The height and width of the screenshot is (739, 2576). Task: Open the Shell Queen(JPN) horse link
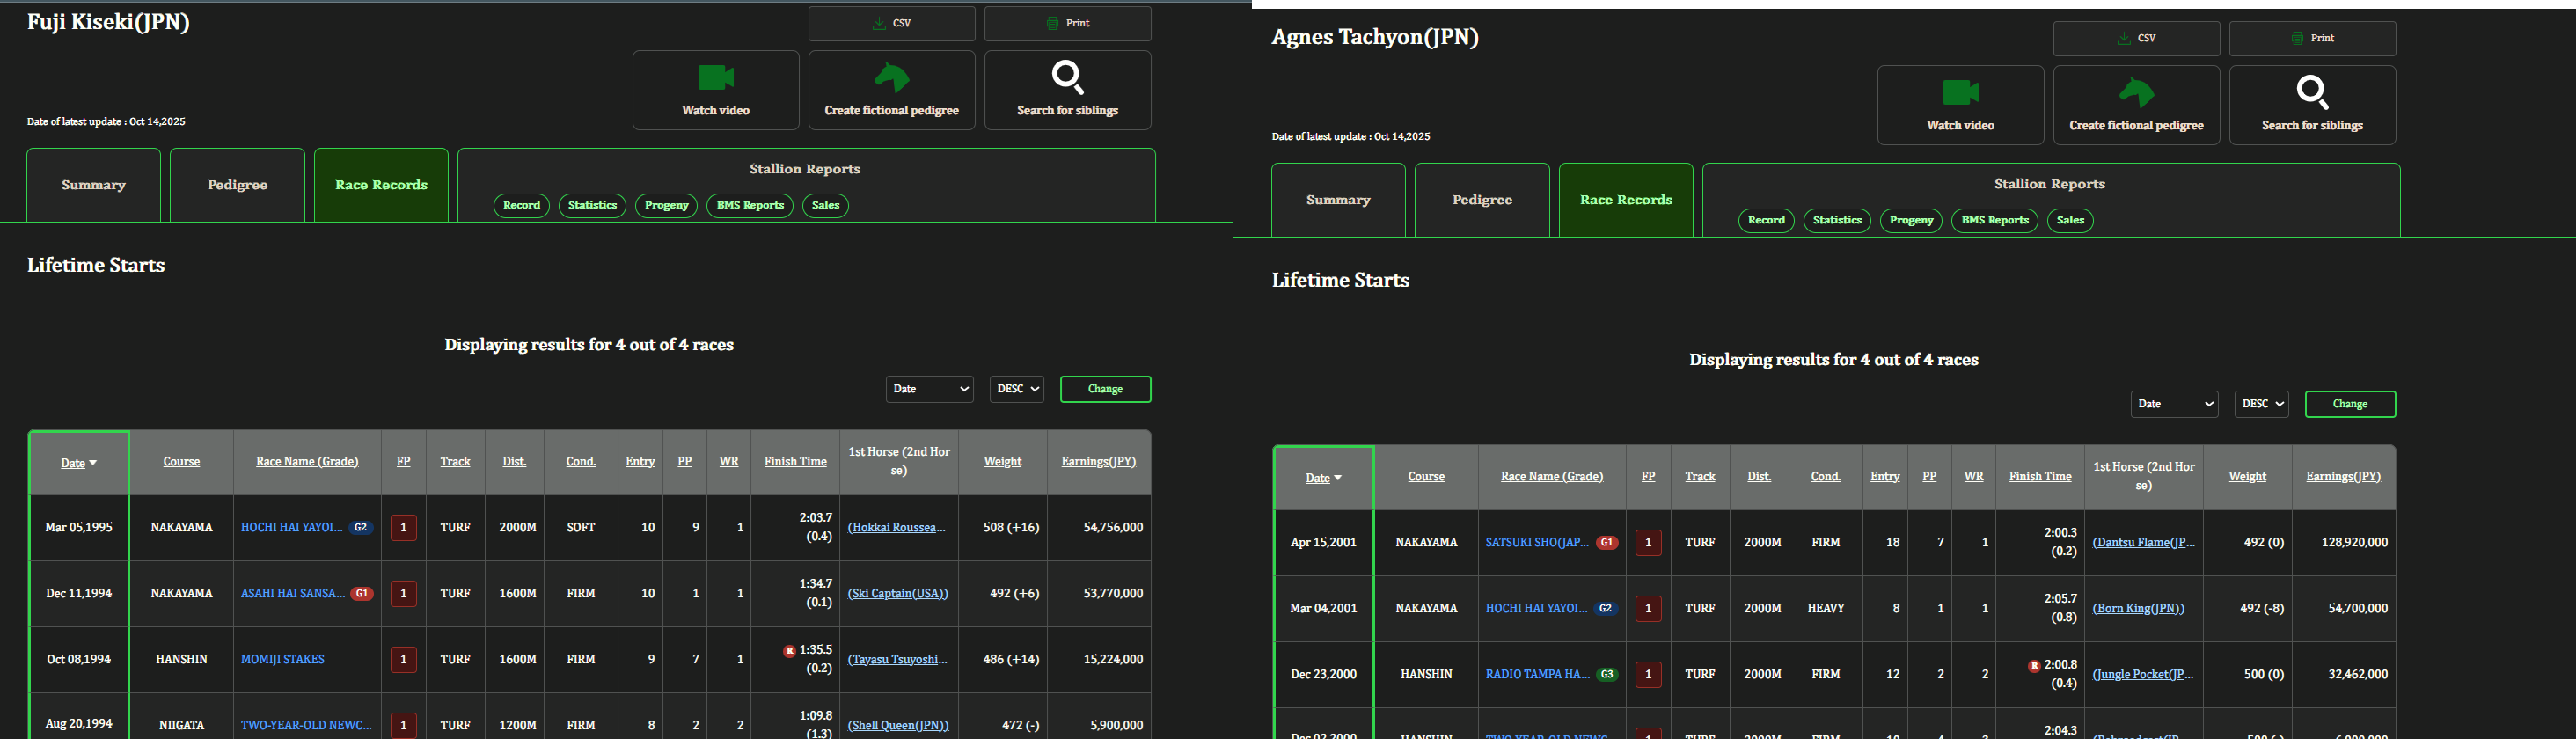pyautogui.click(x=898, y=726)
